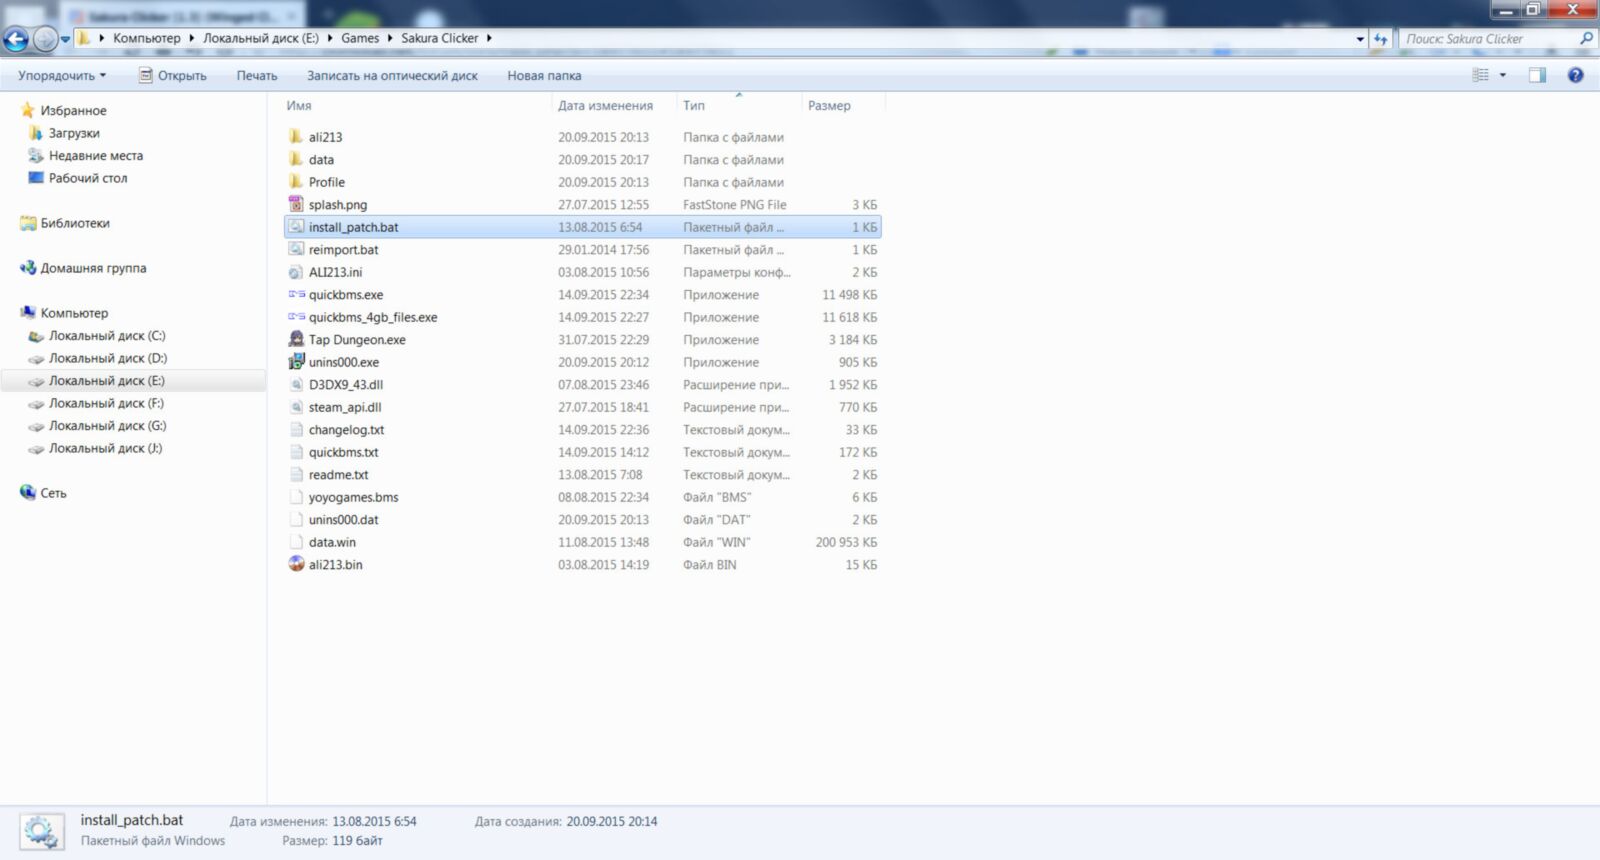Select the Profile folder icon
The height and width of the screenshot is (860, 1600).
(296, 182)
